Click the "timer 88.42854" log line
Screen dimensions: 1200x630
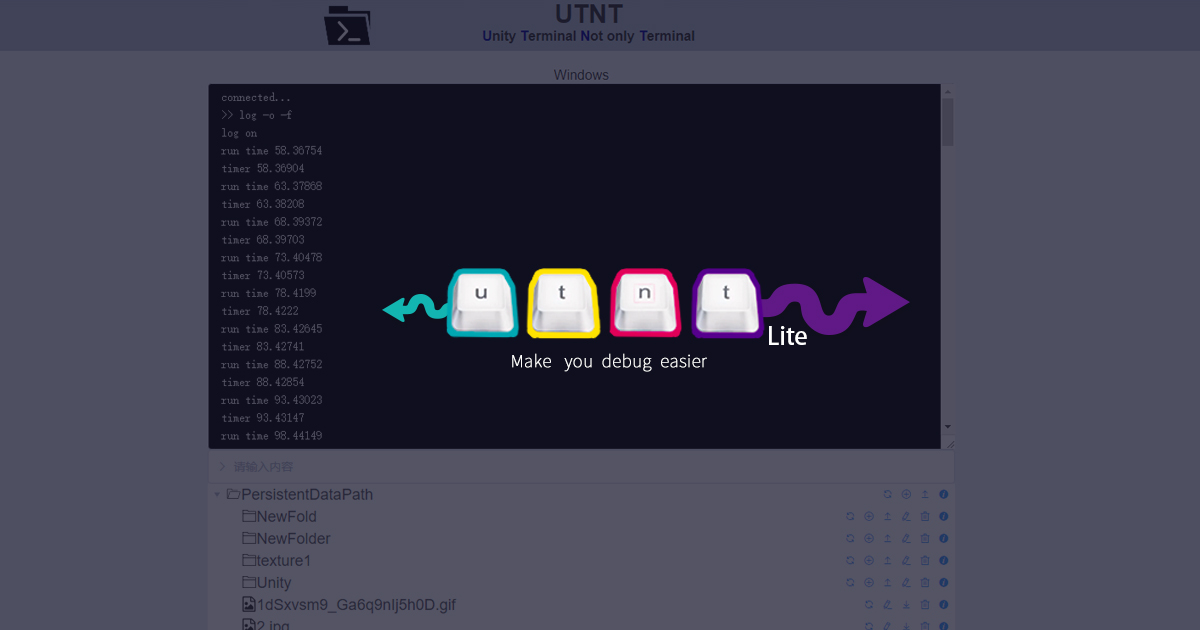tap(263, 382)
